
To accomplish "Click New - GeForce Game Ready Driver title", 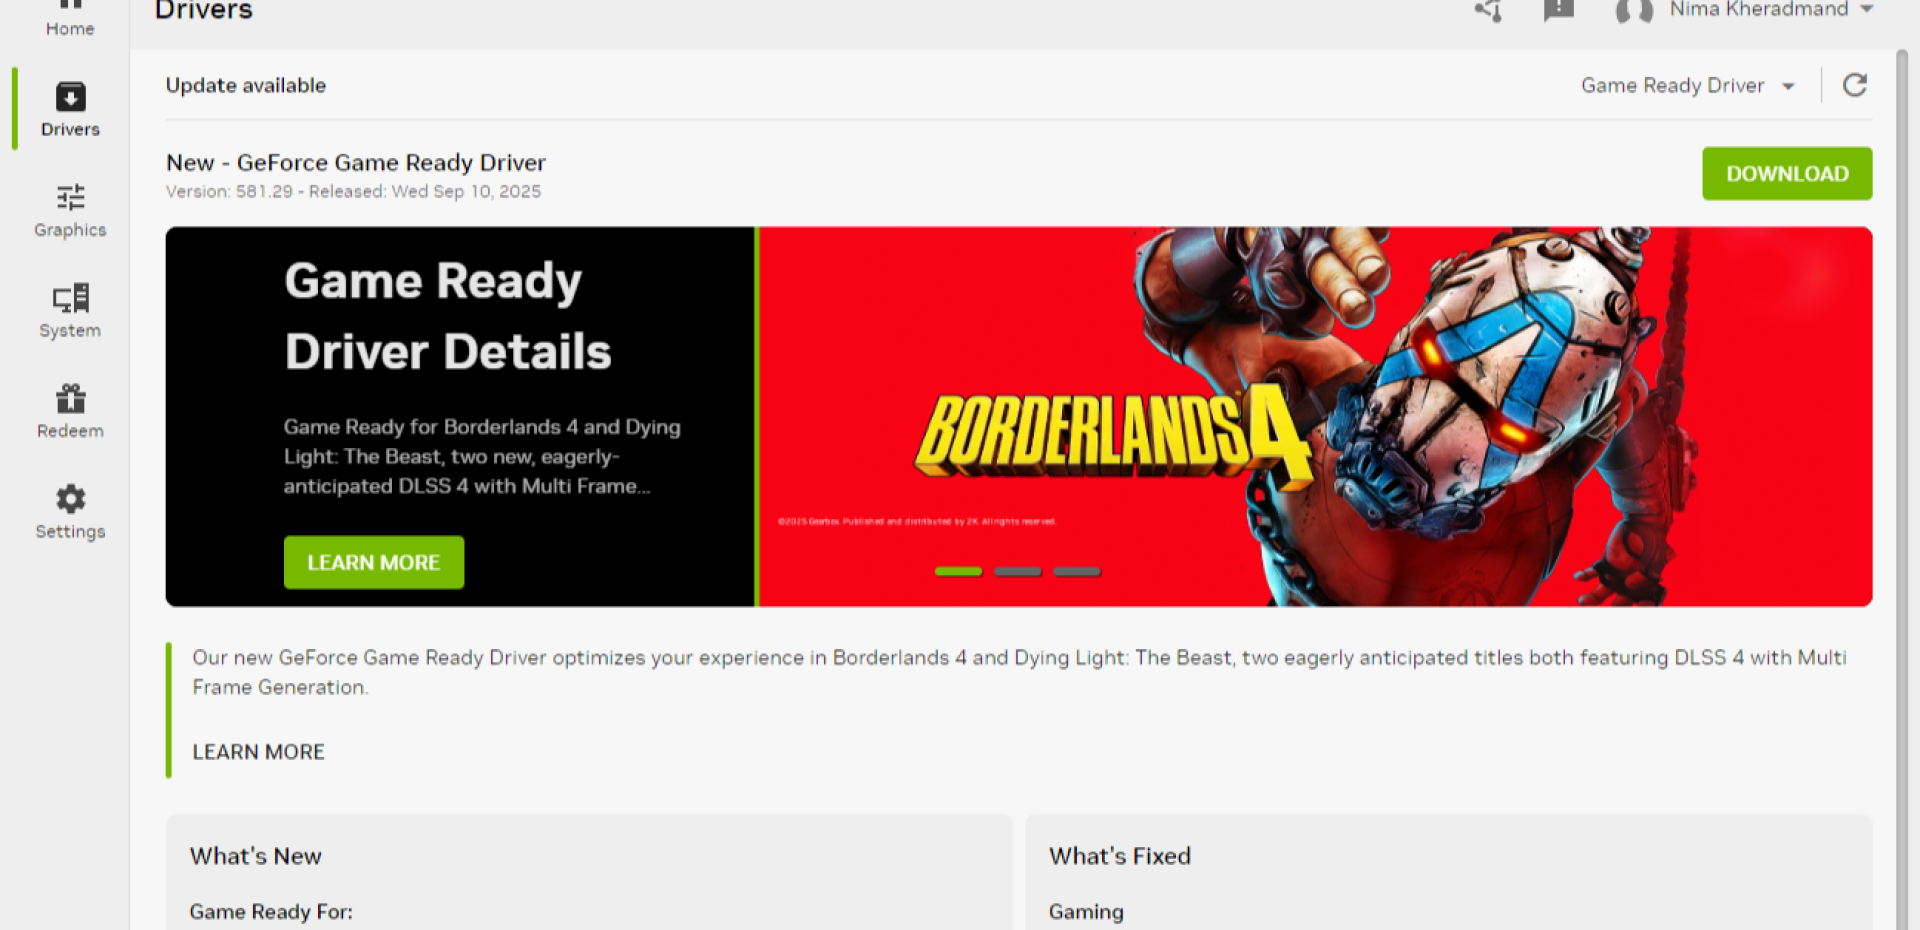I will click(x=356, y=162).
